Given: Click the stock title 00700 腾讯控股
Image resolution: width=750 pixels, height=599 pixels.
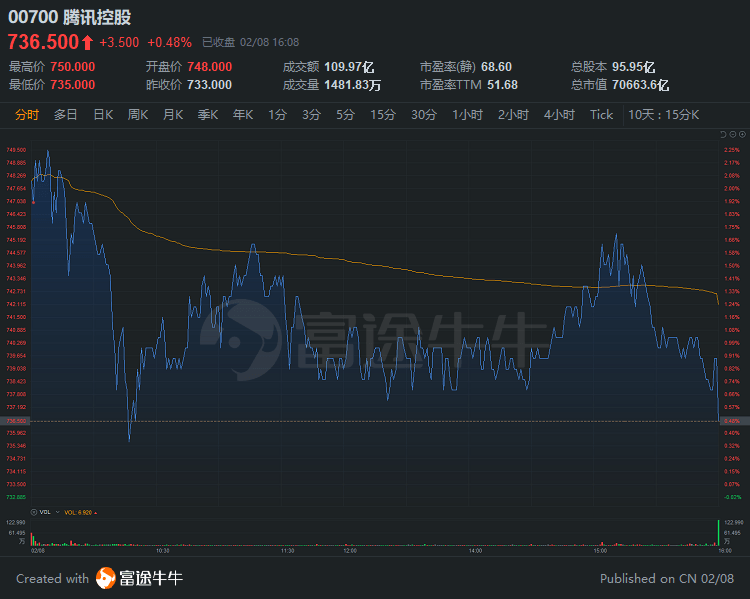Looking at the screenshot, I should click(70, 17).
